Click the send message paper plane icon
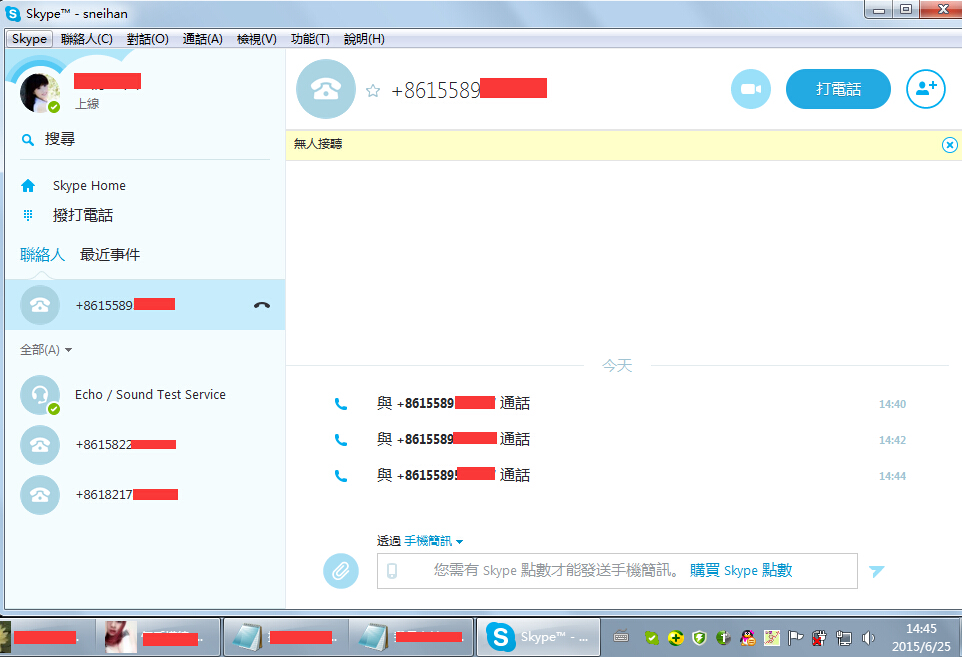962x657 pixels. coord(876,571)
